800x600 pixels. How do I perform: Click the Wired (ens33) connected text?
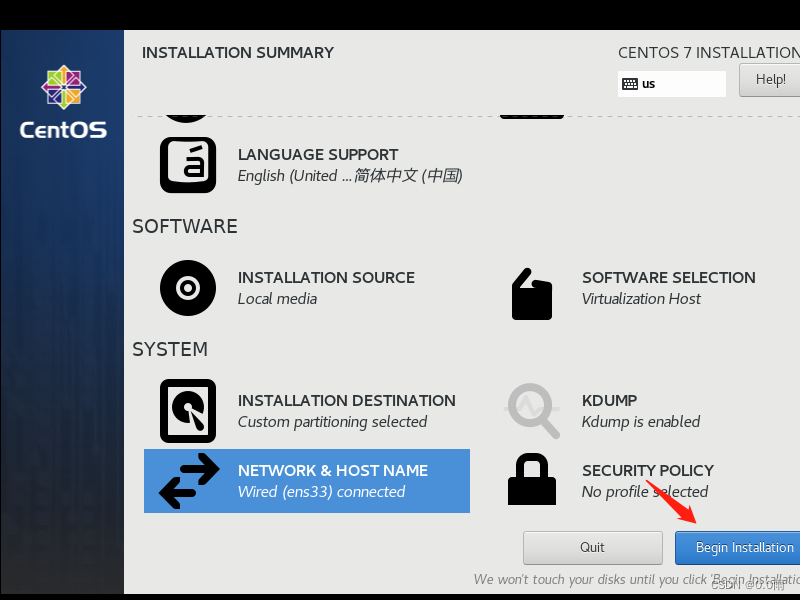click(321, 491)
